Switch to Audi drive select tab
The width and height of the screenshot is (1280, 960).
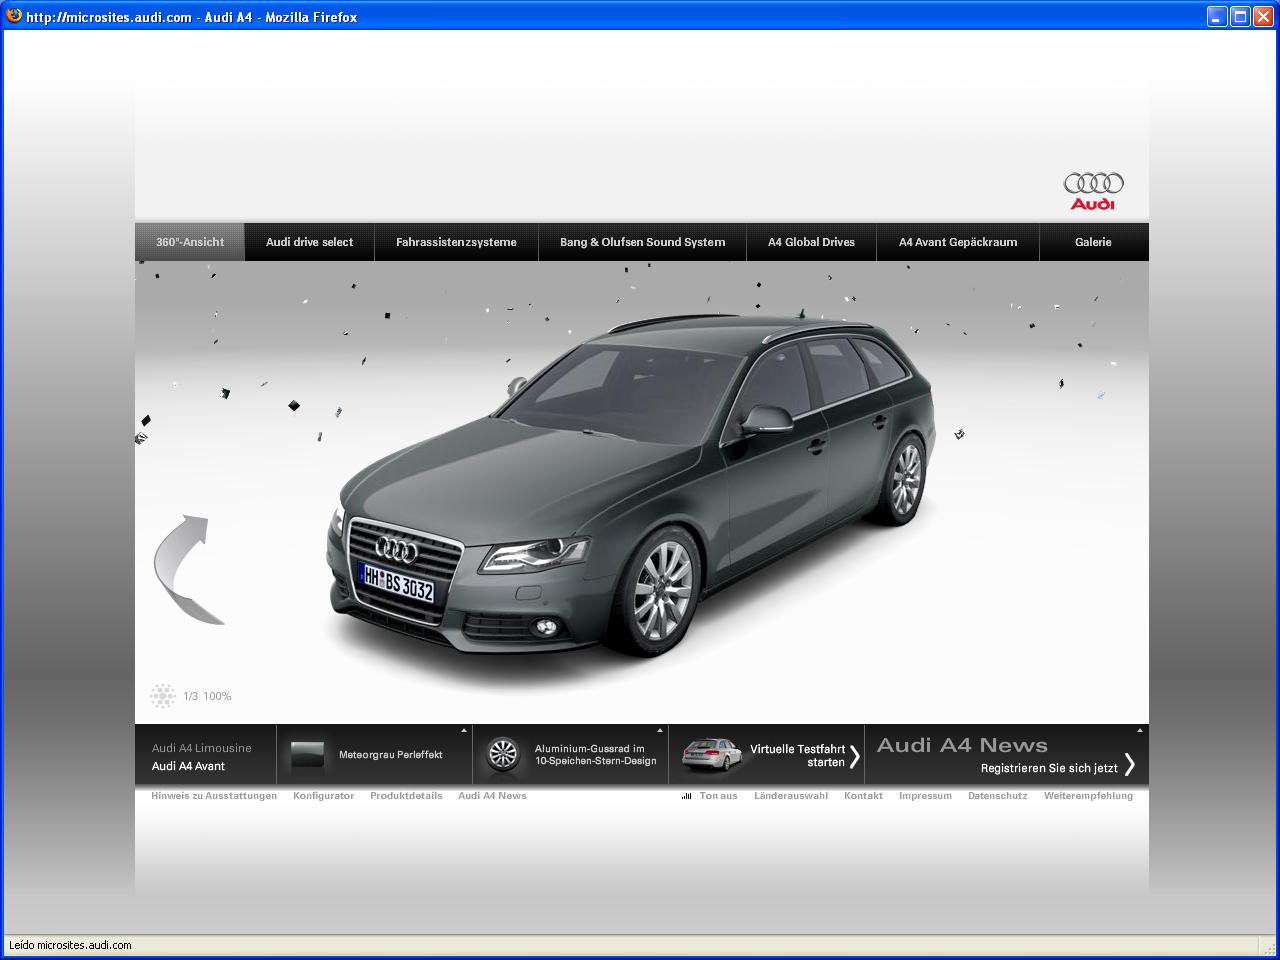310,242
